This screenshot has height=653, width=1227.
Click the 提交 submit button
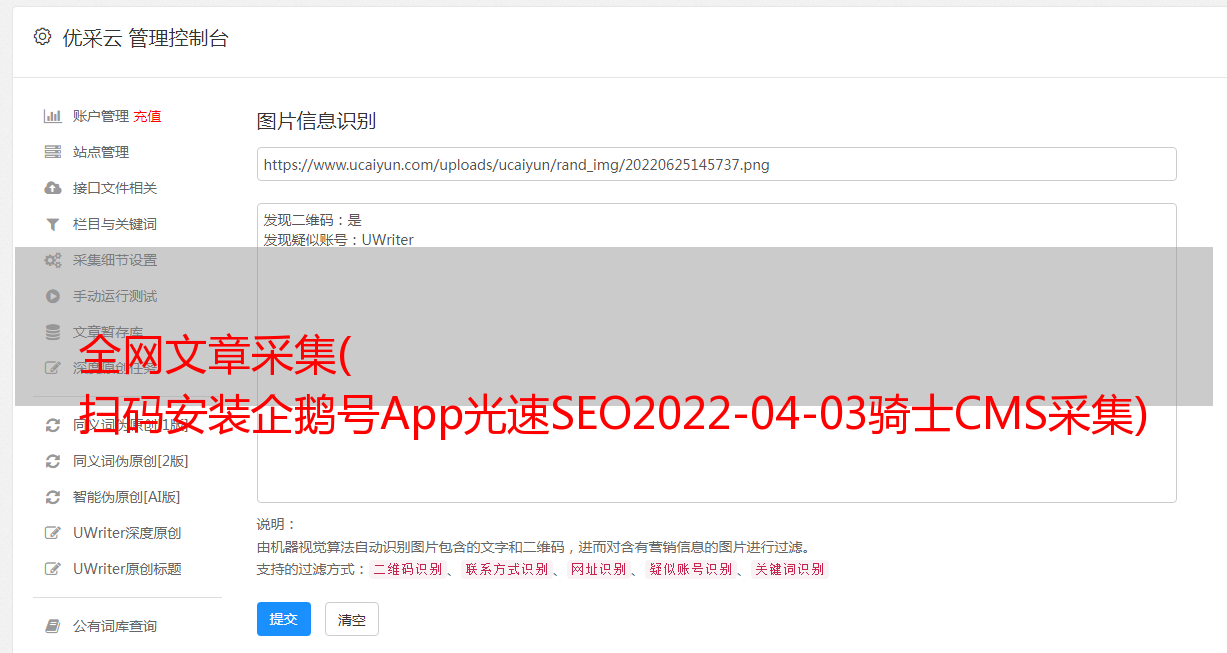pyautogui.click(x=284, y=619)
